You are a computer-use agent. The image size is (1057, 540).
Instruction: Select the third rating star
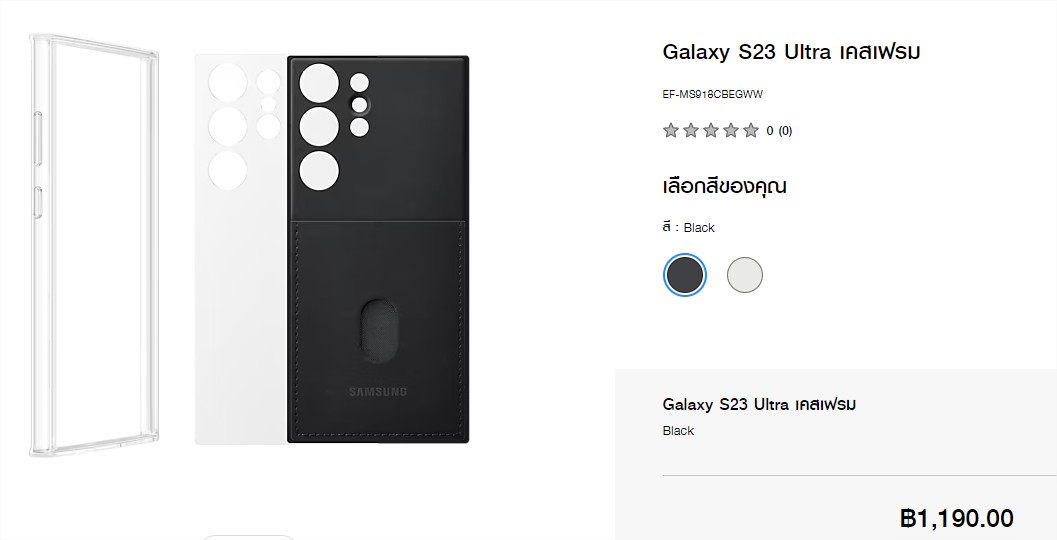(x=711, y=130)
